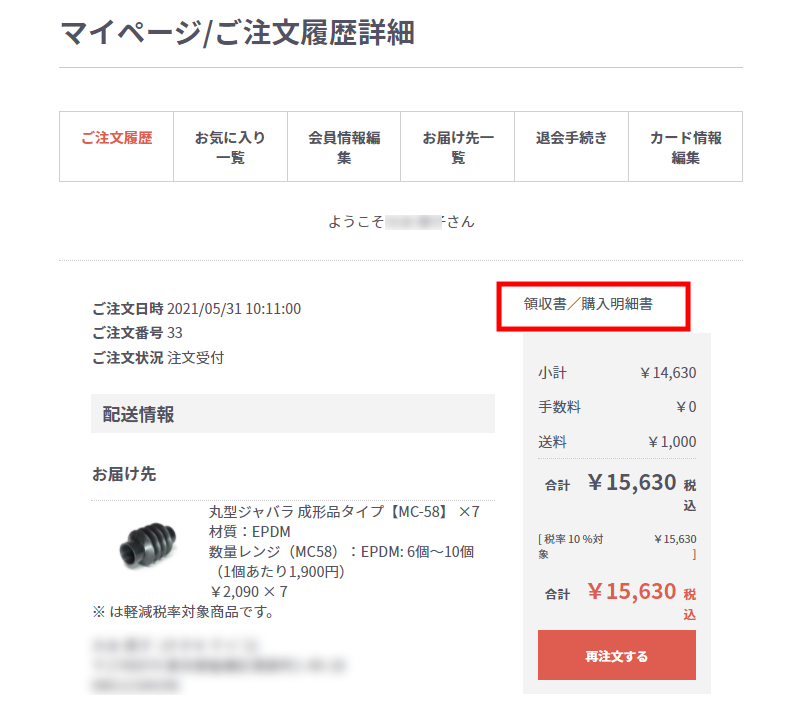Click the お届け先 heading

click(x=124, y=474)
